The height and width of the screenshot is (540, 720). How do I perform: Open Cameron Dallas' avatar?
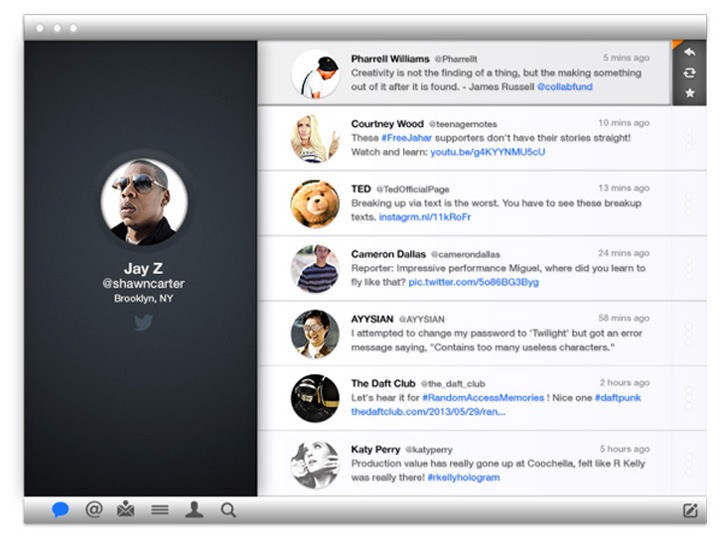[x=315, y=269]
